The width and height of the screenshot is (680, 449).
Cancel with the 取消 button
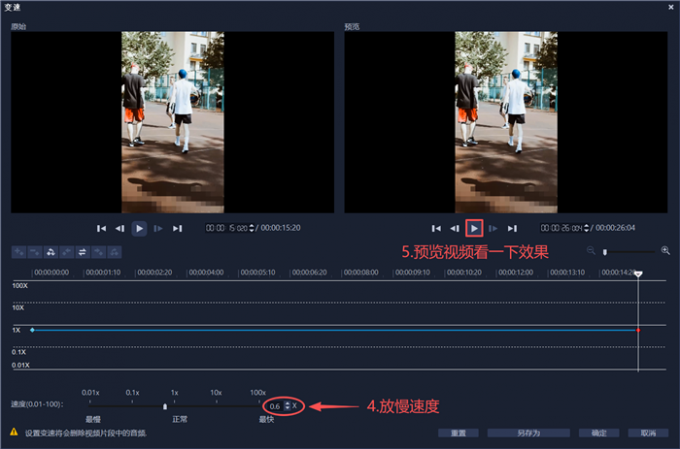pyautogui.click(x=648, y=433)
